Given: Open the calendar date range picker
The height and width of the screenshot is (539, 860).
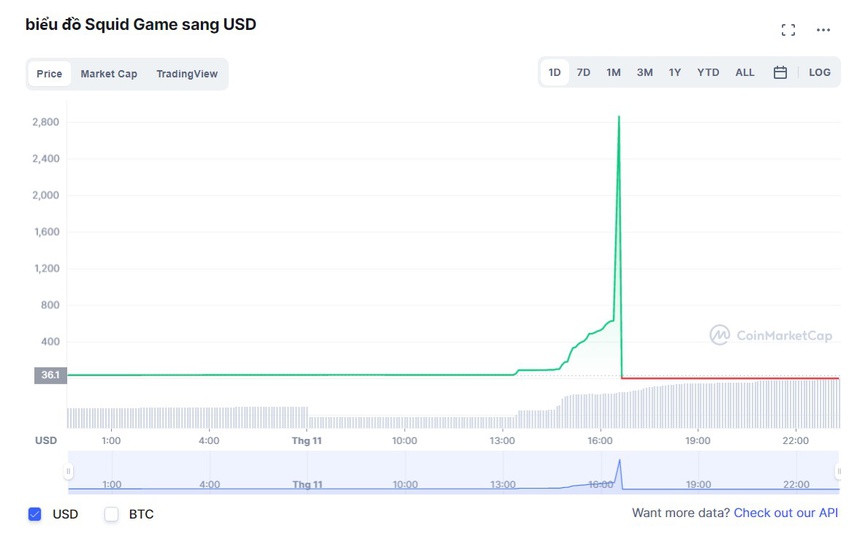Looking at the screenshot, I should point(780,73).
